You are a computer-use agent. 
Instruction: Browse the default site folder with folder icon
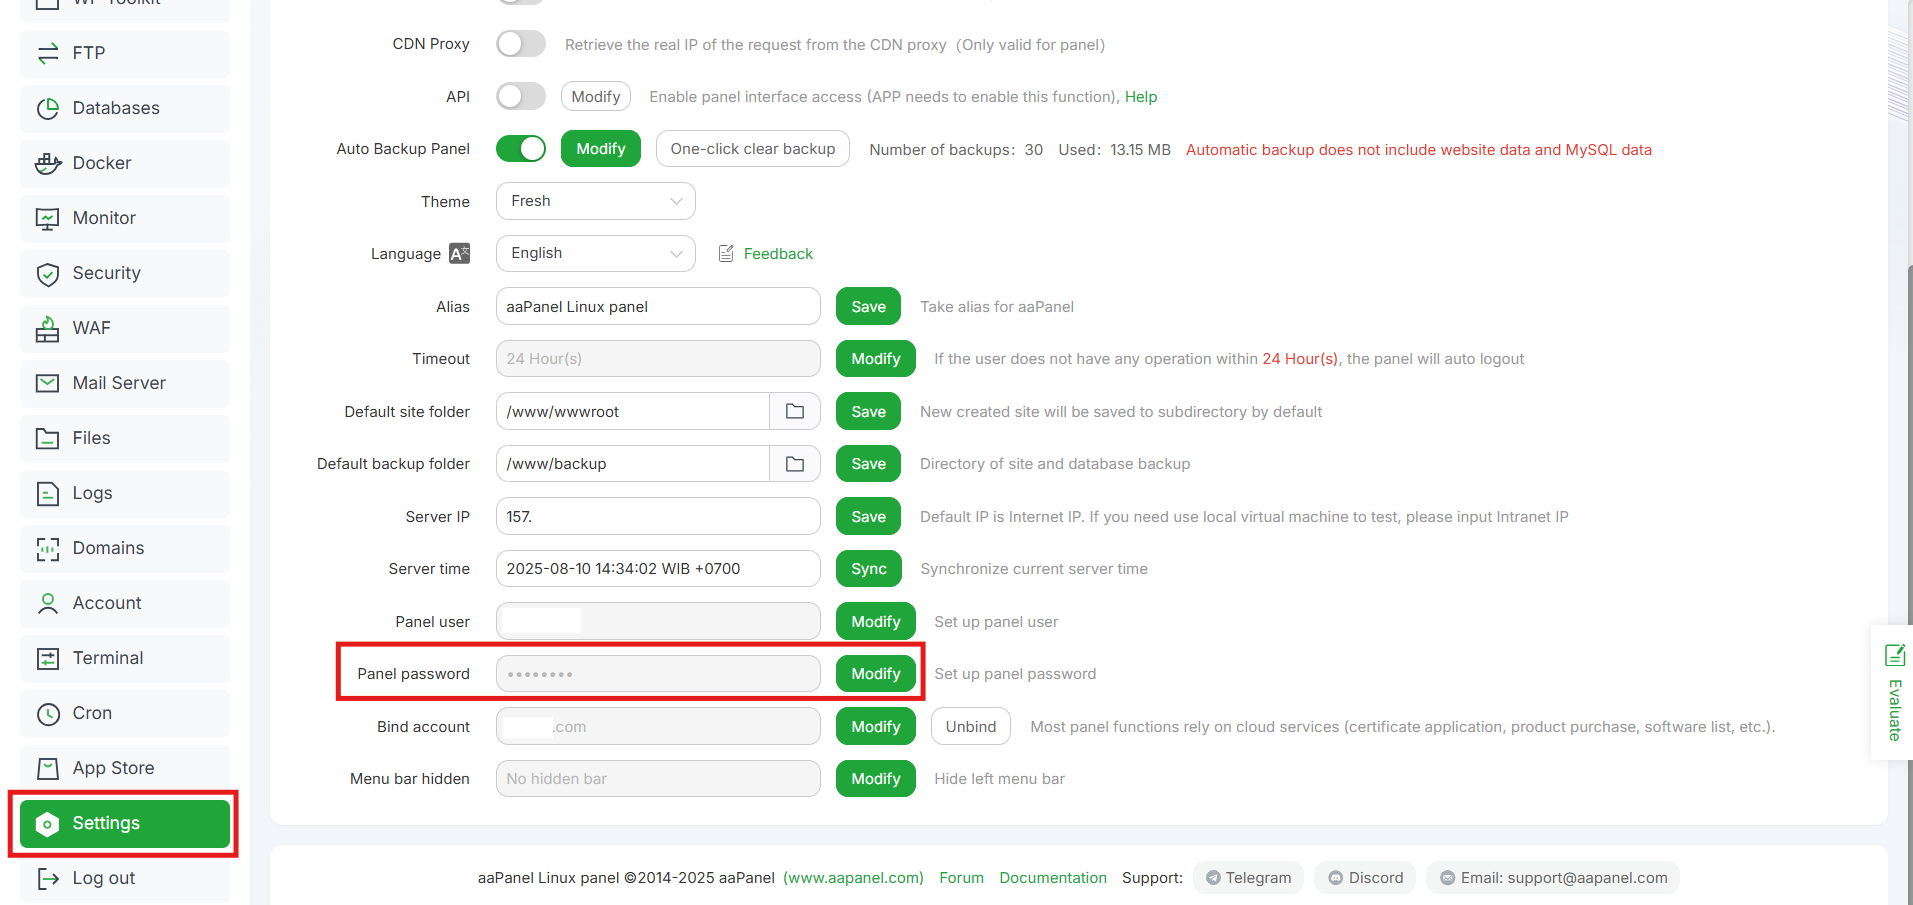(x=794, y=411)
